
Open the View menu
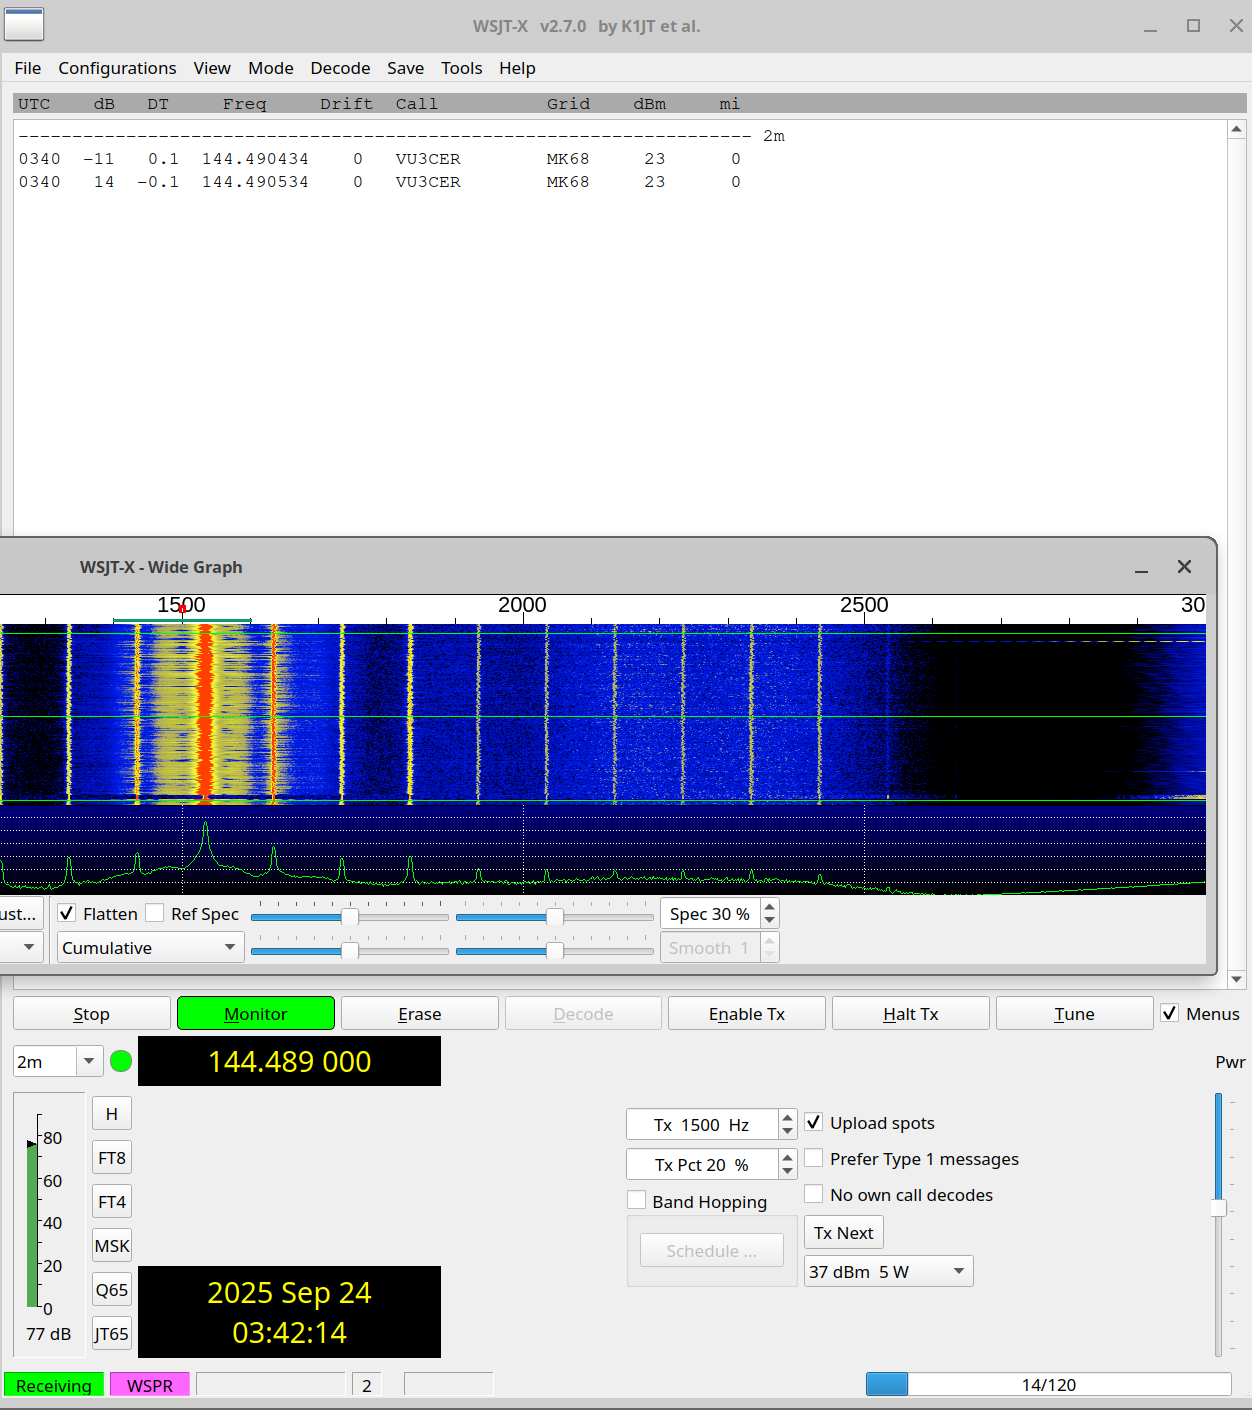click(x=212, y=68)
